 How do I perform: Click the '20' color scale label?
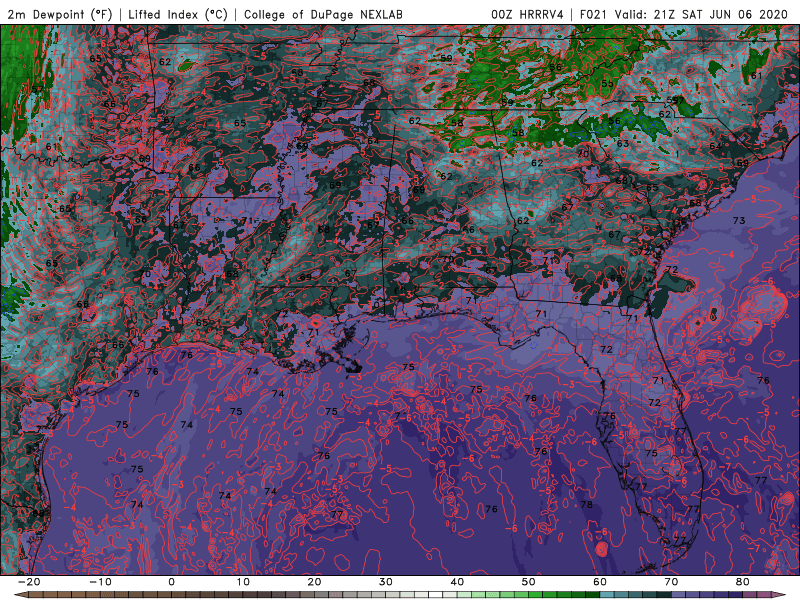314,582
